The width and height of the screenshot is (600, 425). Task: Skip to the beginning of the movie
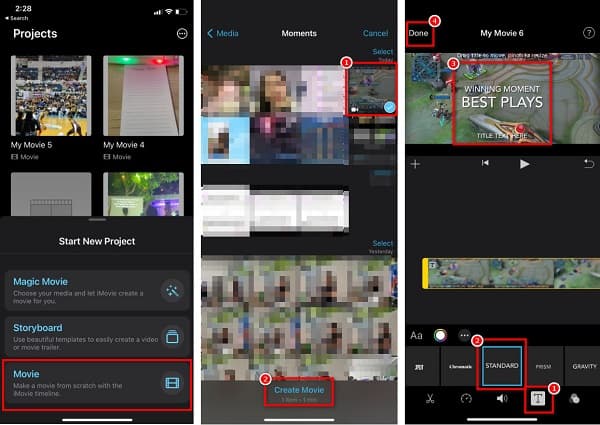point(485,163)
